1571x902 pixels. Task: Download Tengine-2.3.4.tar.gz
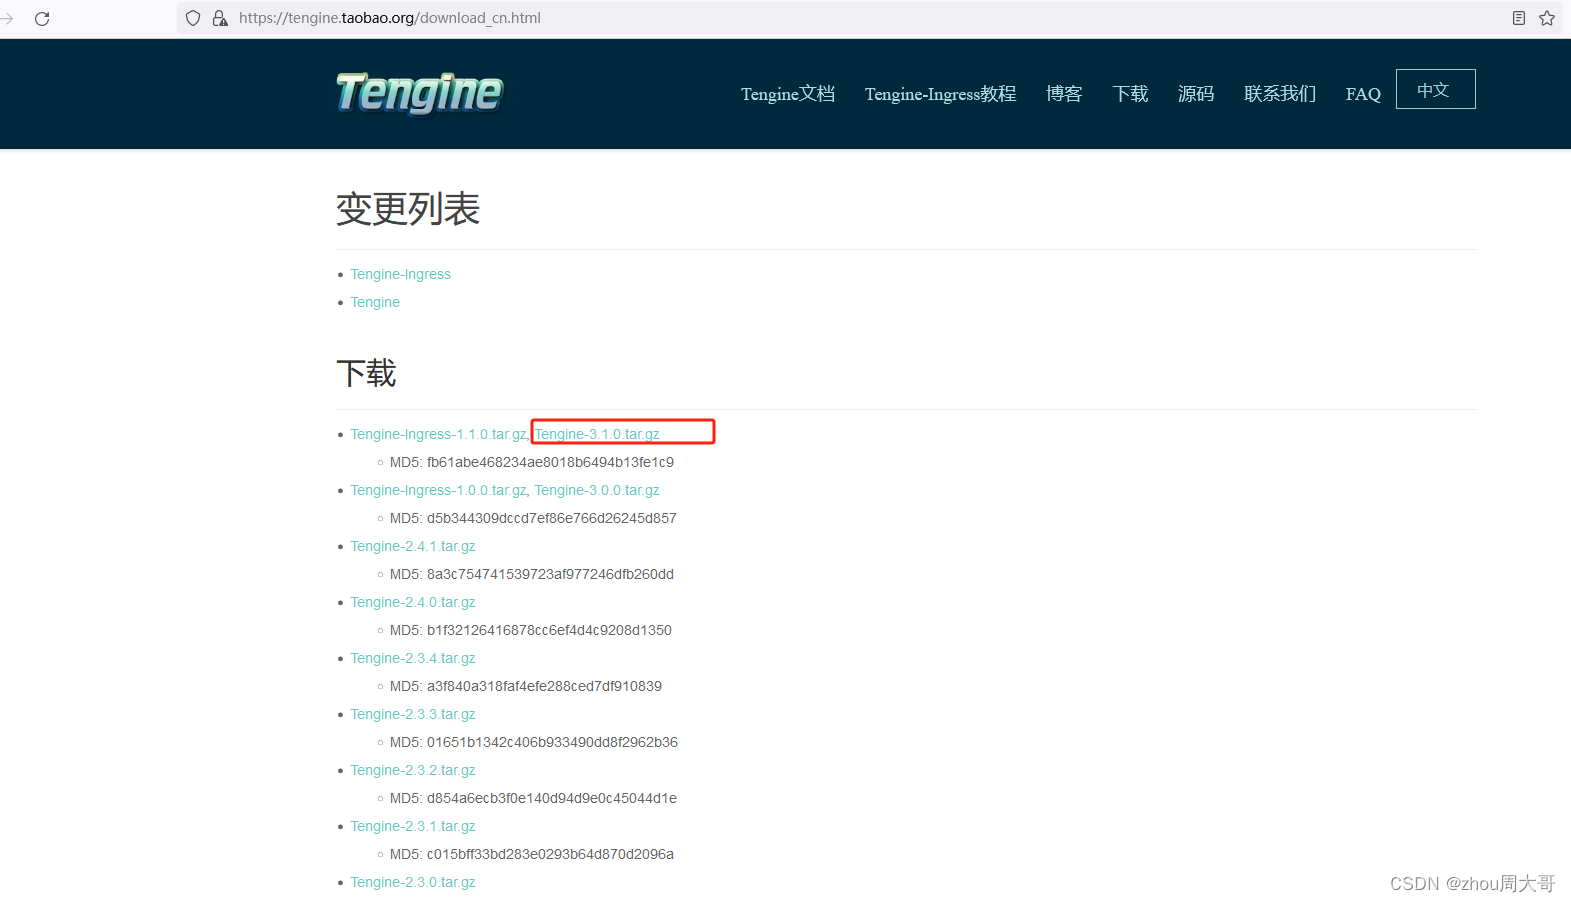point(413,658)
